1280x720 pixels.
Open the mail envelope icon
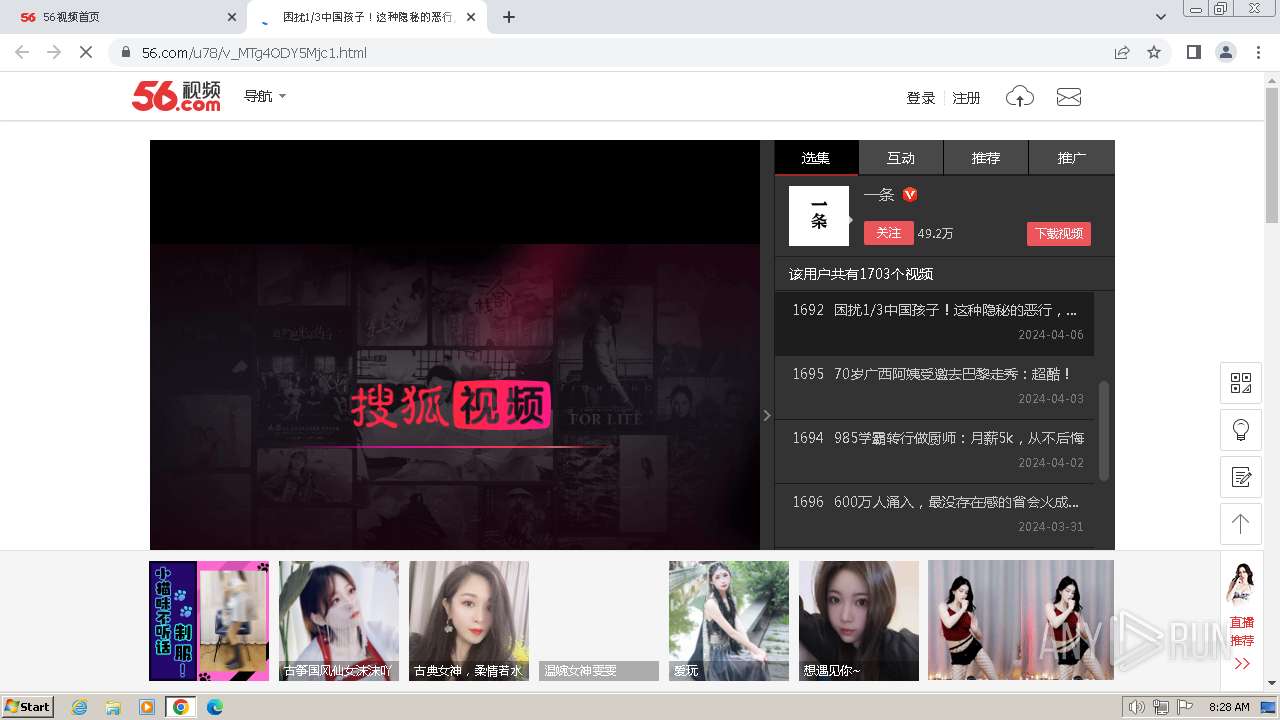coord(1069,97)
